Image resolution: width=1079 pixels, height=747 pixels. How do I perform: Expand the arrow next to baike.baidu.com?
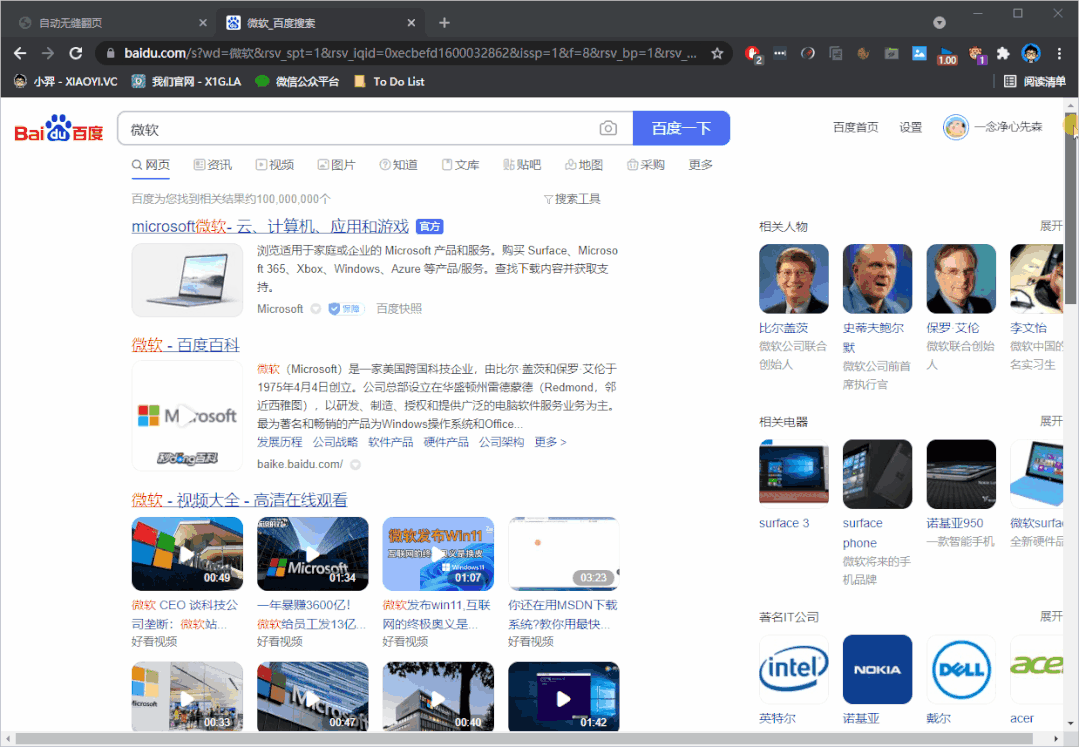pyautogui.click(x=355, y=465)
